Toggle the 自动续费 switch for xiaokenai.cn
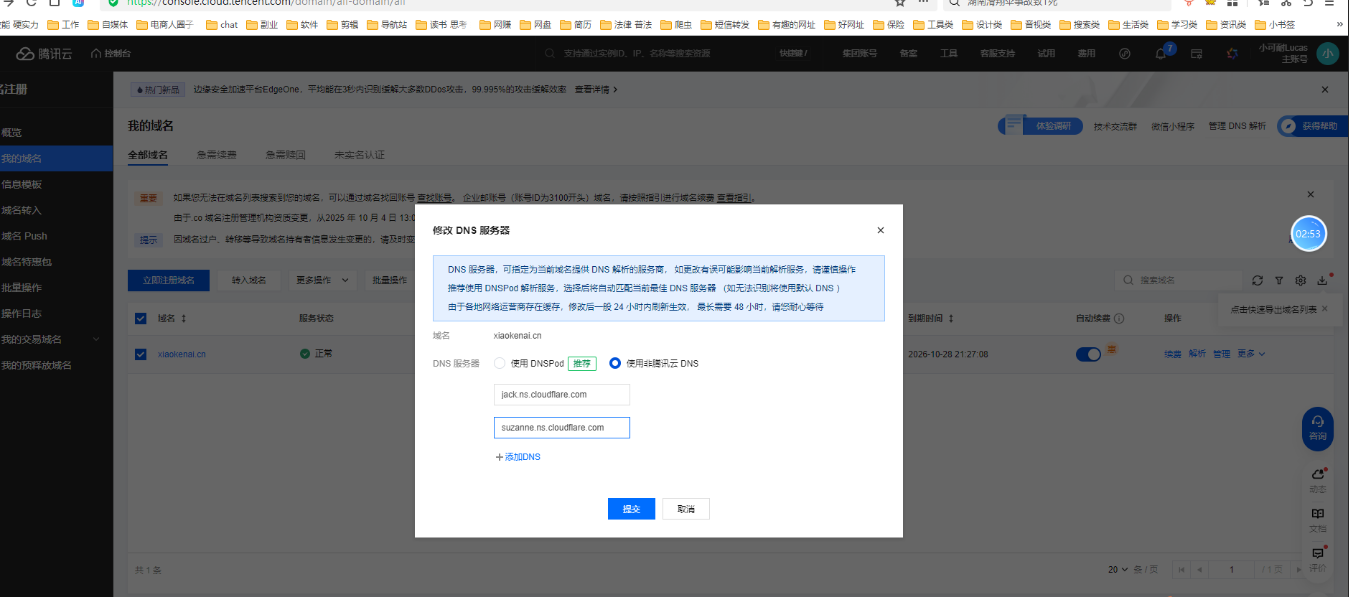This screenshot has width=1349, height=597. [1088, 354]
